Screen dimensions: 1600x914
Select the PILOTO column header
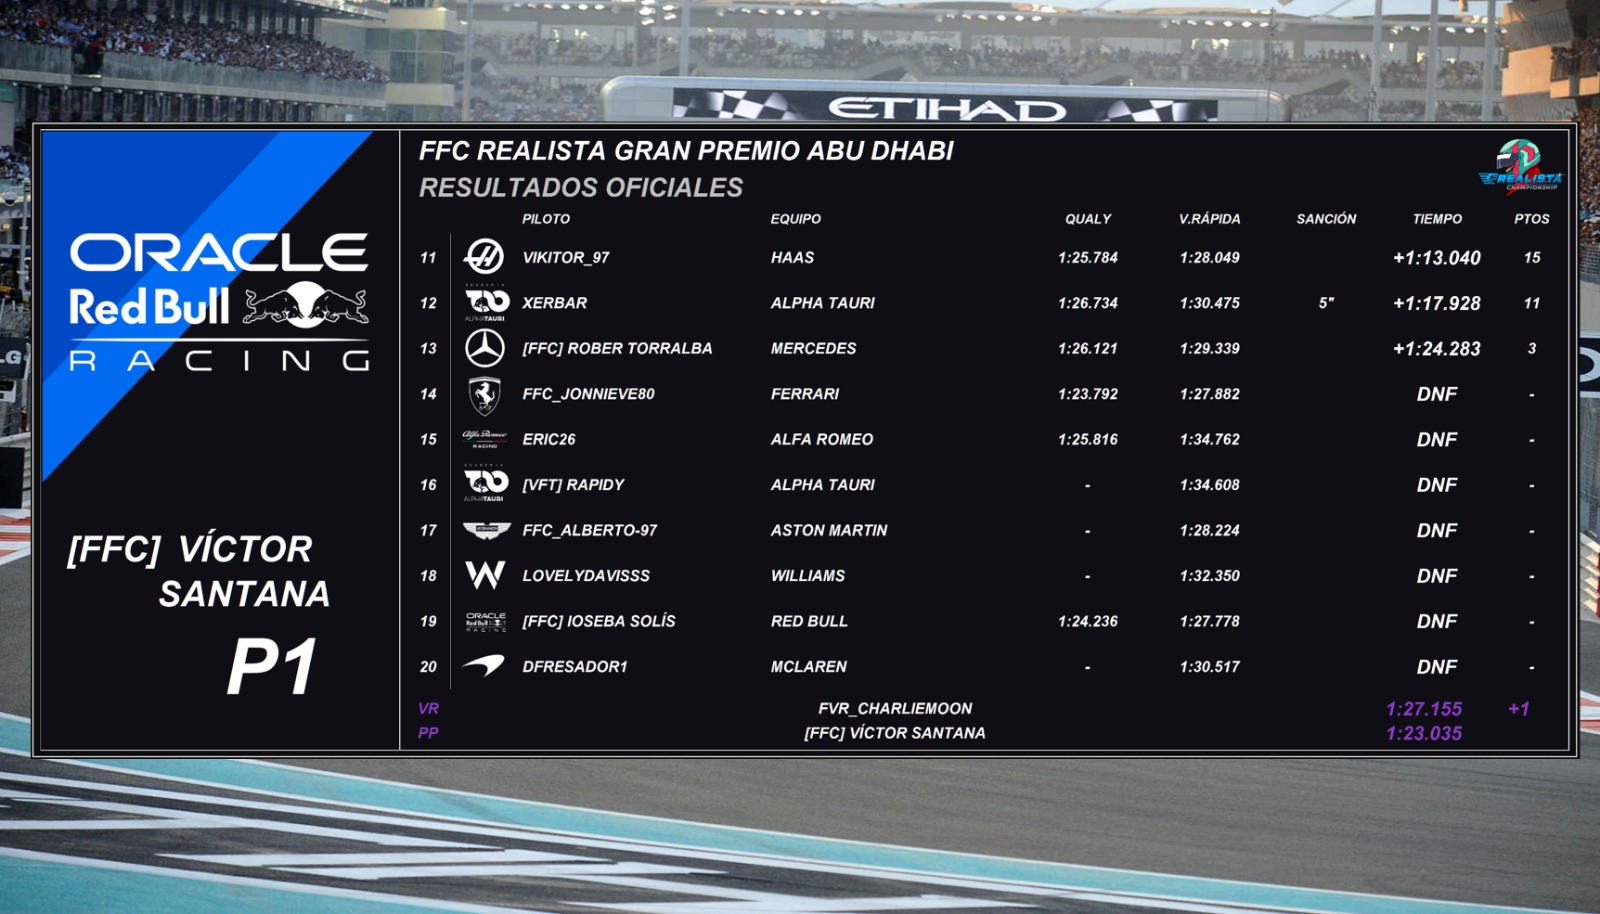[x=546, y=218]
